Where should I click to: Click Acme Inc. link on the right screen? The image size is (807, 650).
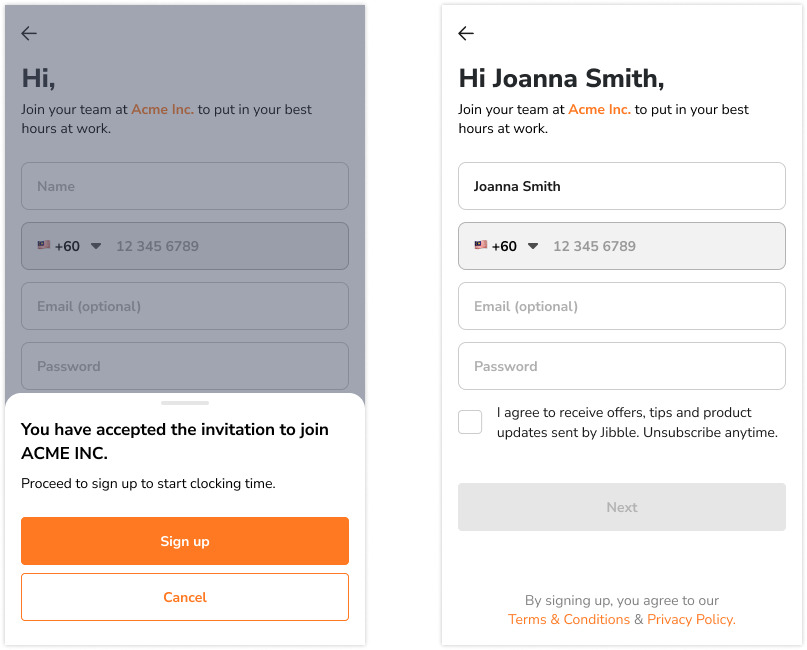tap(599, 109)
